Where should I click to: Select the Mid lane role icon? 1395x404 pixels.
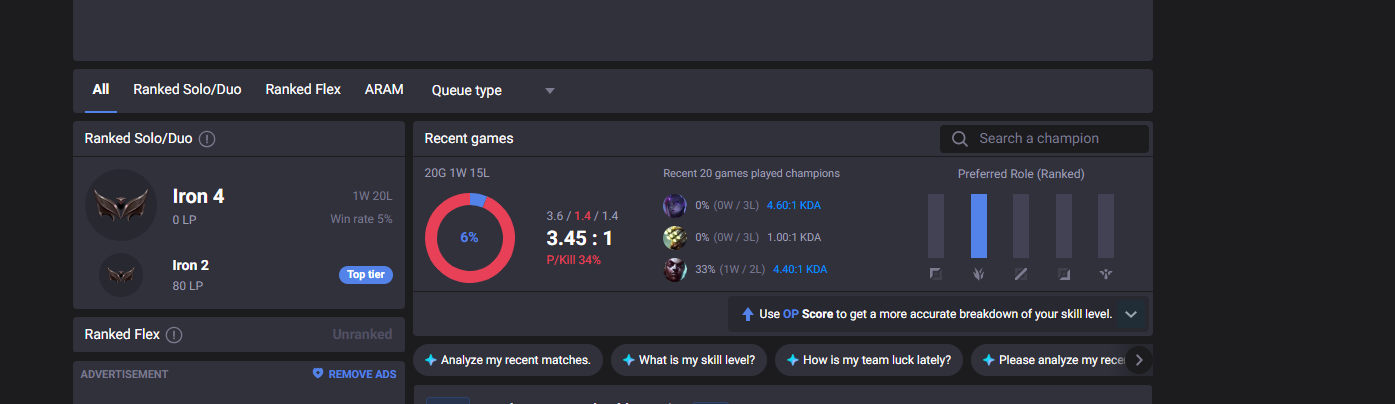(x=1021, y=274)
